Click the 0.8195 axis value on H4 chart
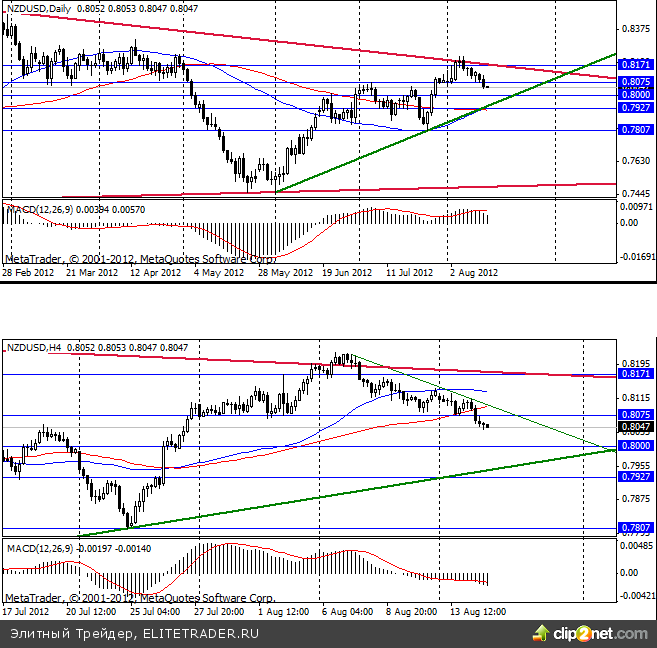Image resolution: width=657 pixels, height=648 pixels. [x=636, y=364]
